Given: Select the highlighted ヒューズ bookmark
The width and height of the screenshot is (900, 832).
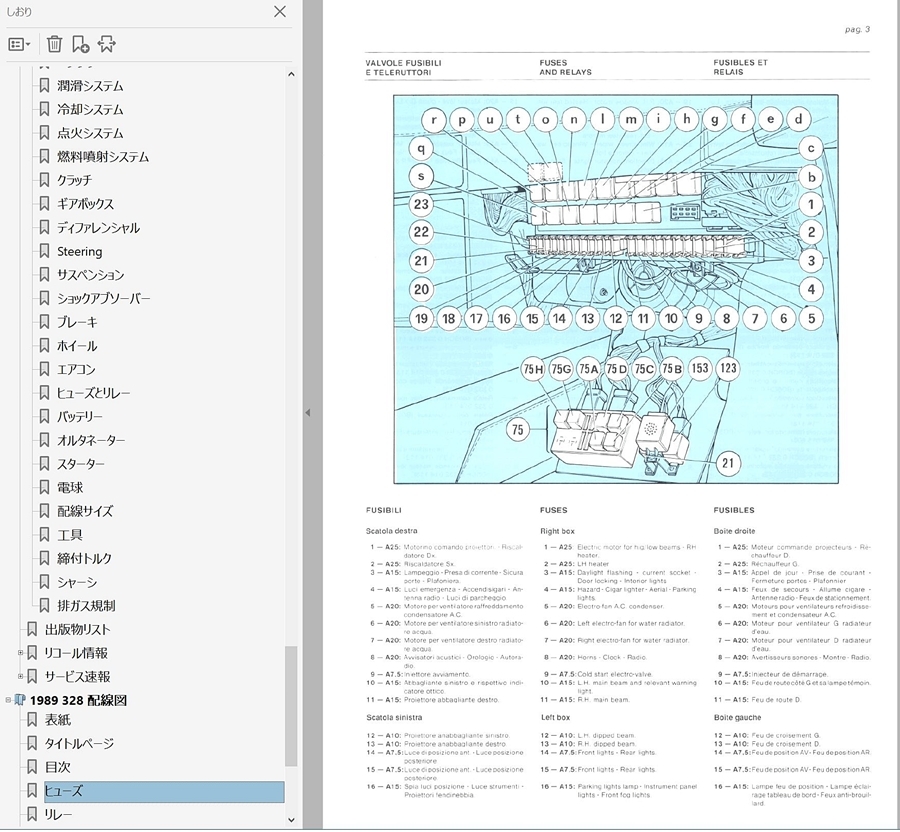Looking at the screenshot, I should click(x=164, y=791).
